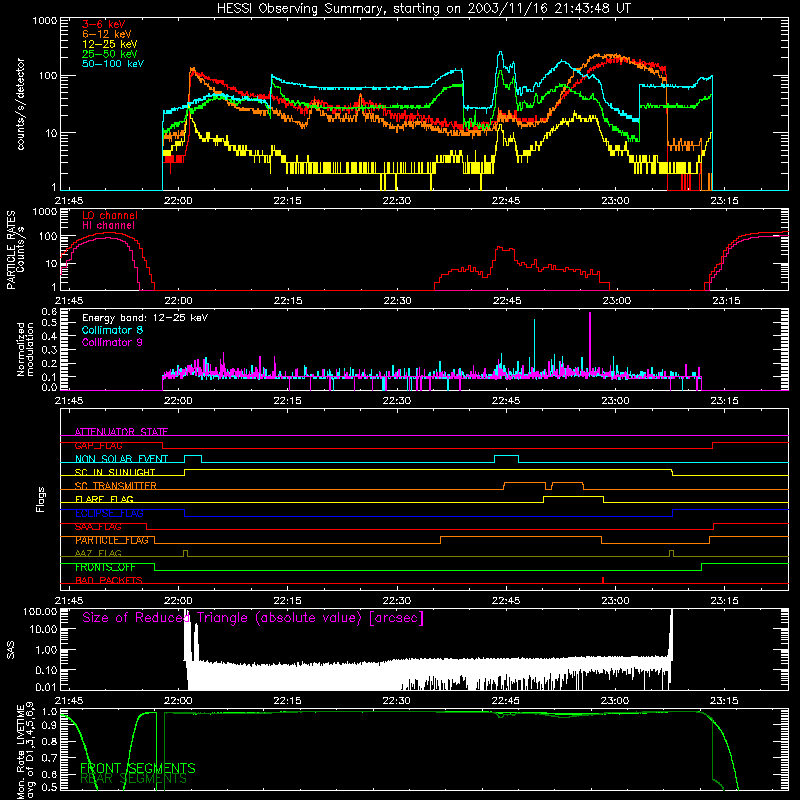The height and width of the screenshot is (800, 800).
Task: Click the 'counts/s/detector' axis label
Action: [20, 104]
